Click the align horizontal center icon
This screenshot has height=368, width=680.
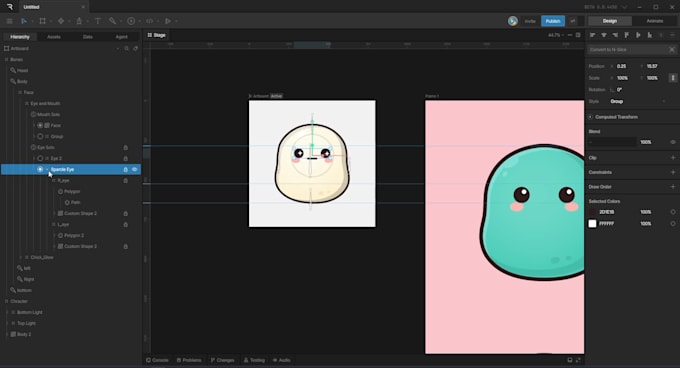pos(604,35)
